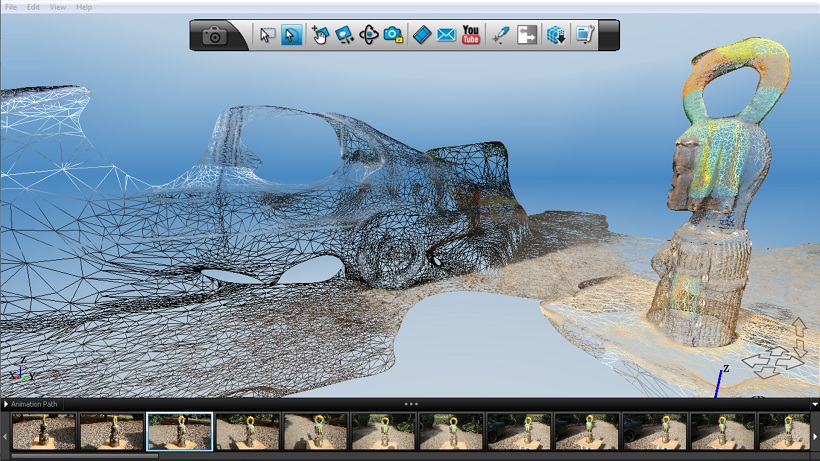
Task: Select the rectangle selection tool
Action: (267, 36)
